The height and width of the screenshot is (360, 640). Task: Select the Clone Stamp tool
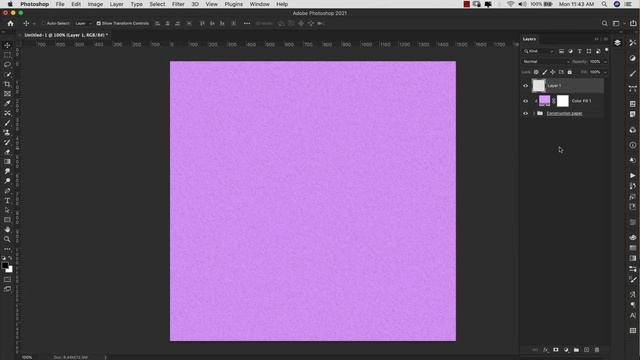pos(7,133)
